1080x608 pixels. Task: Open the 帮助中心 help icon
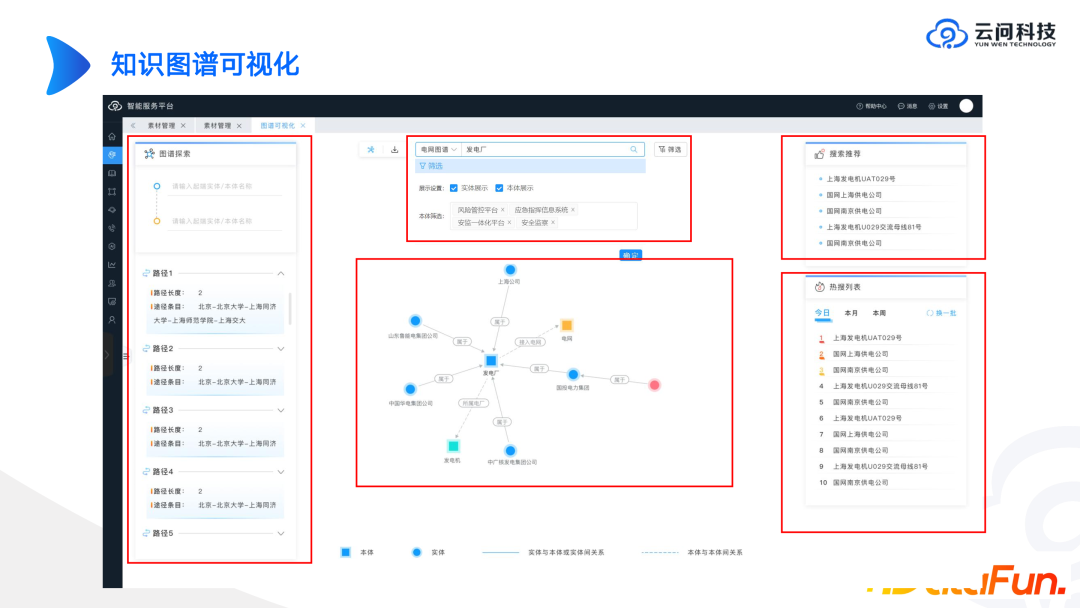click(x=860, y=106)
